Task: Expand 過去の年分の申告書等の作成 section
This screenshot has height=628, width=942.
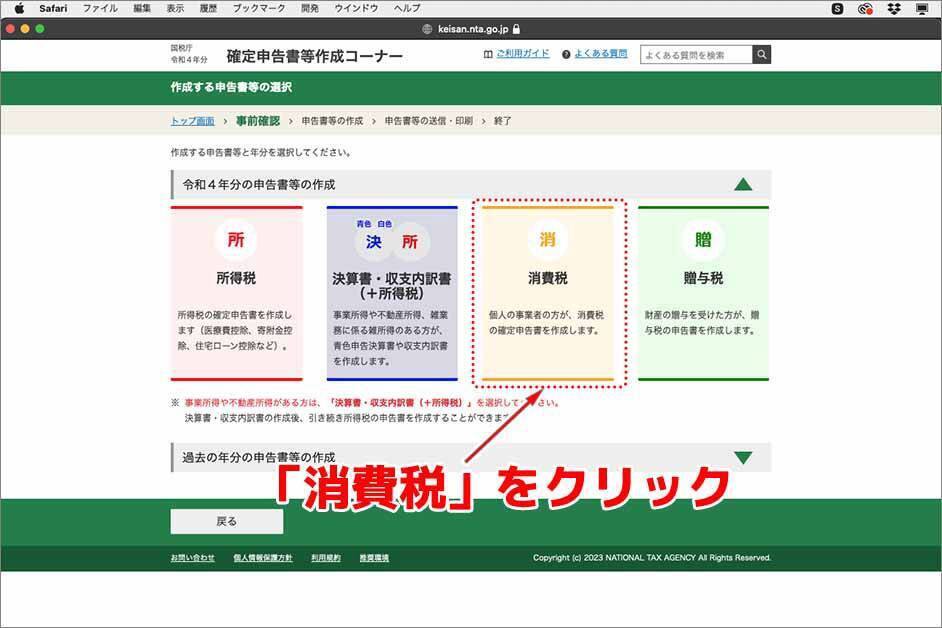Action: (x=471, y=457)
